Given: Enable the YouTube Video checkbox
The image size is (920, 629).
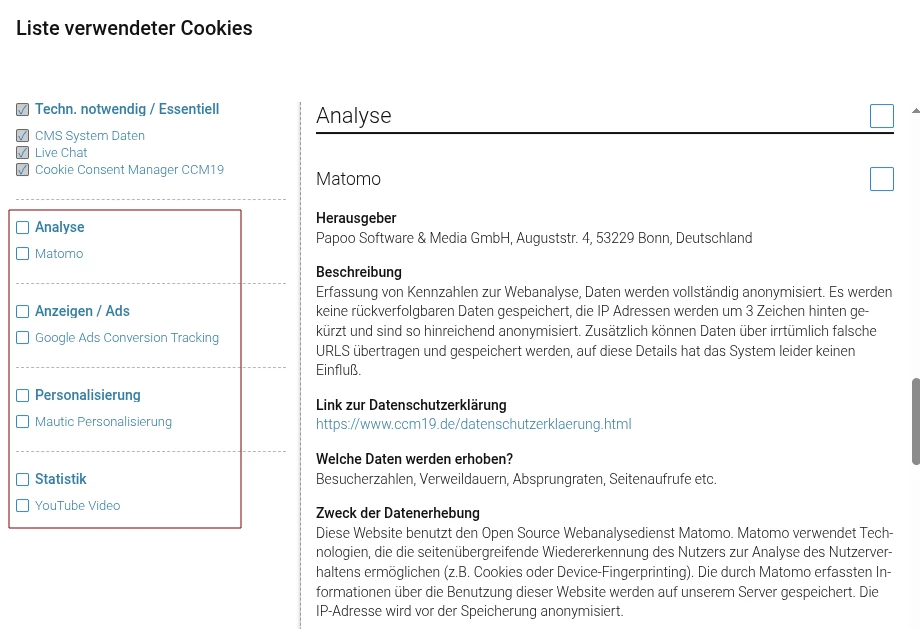Looking at the screenshot, I should (x=23, y=506).
